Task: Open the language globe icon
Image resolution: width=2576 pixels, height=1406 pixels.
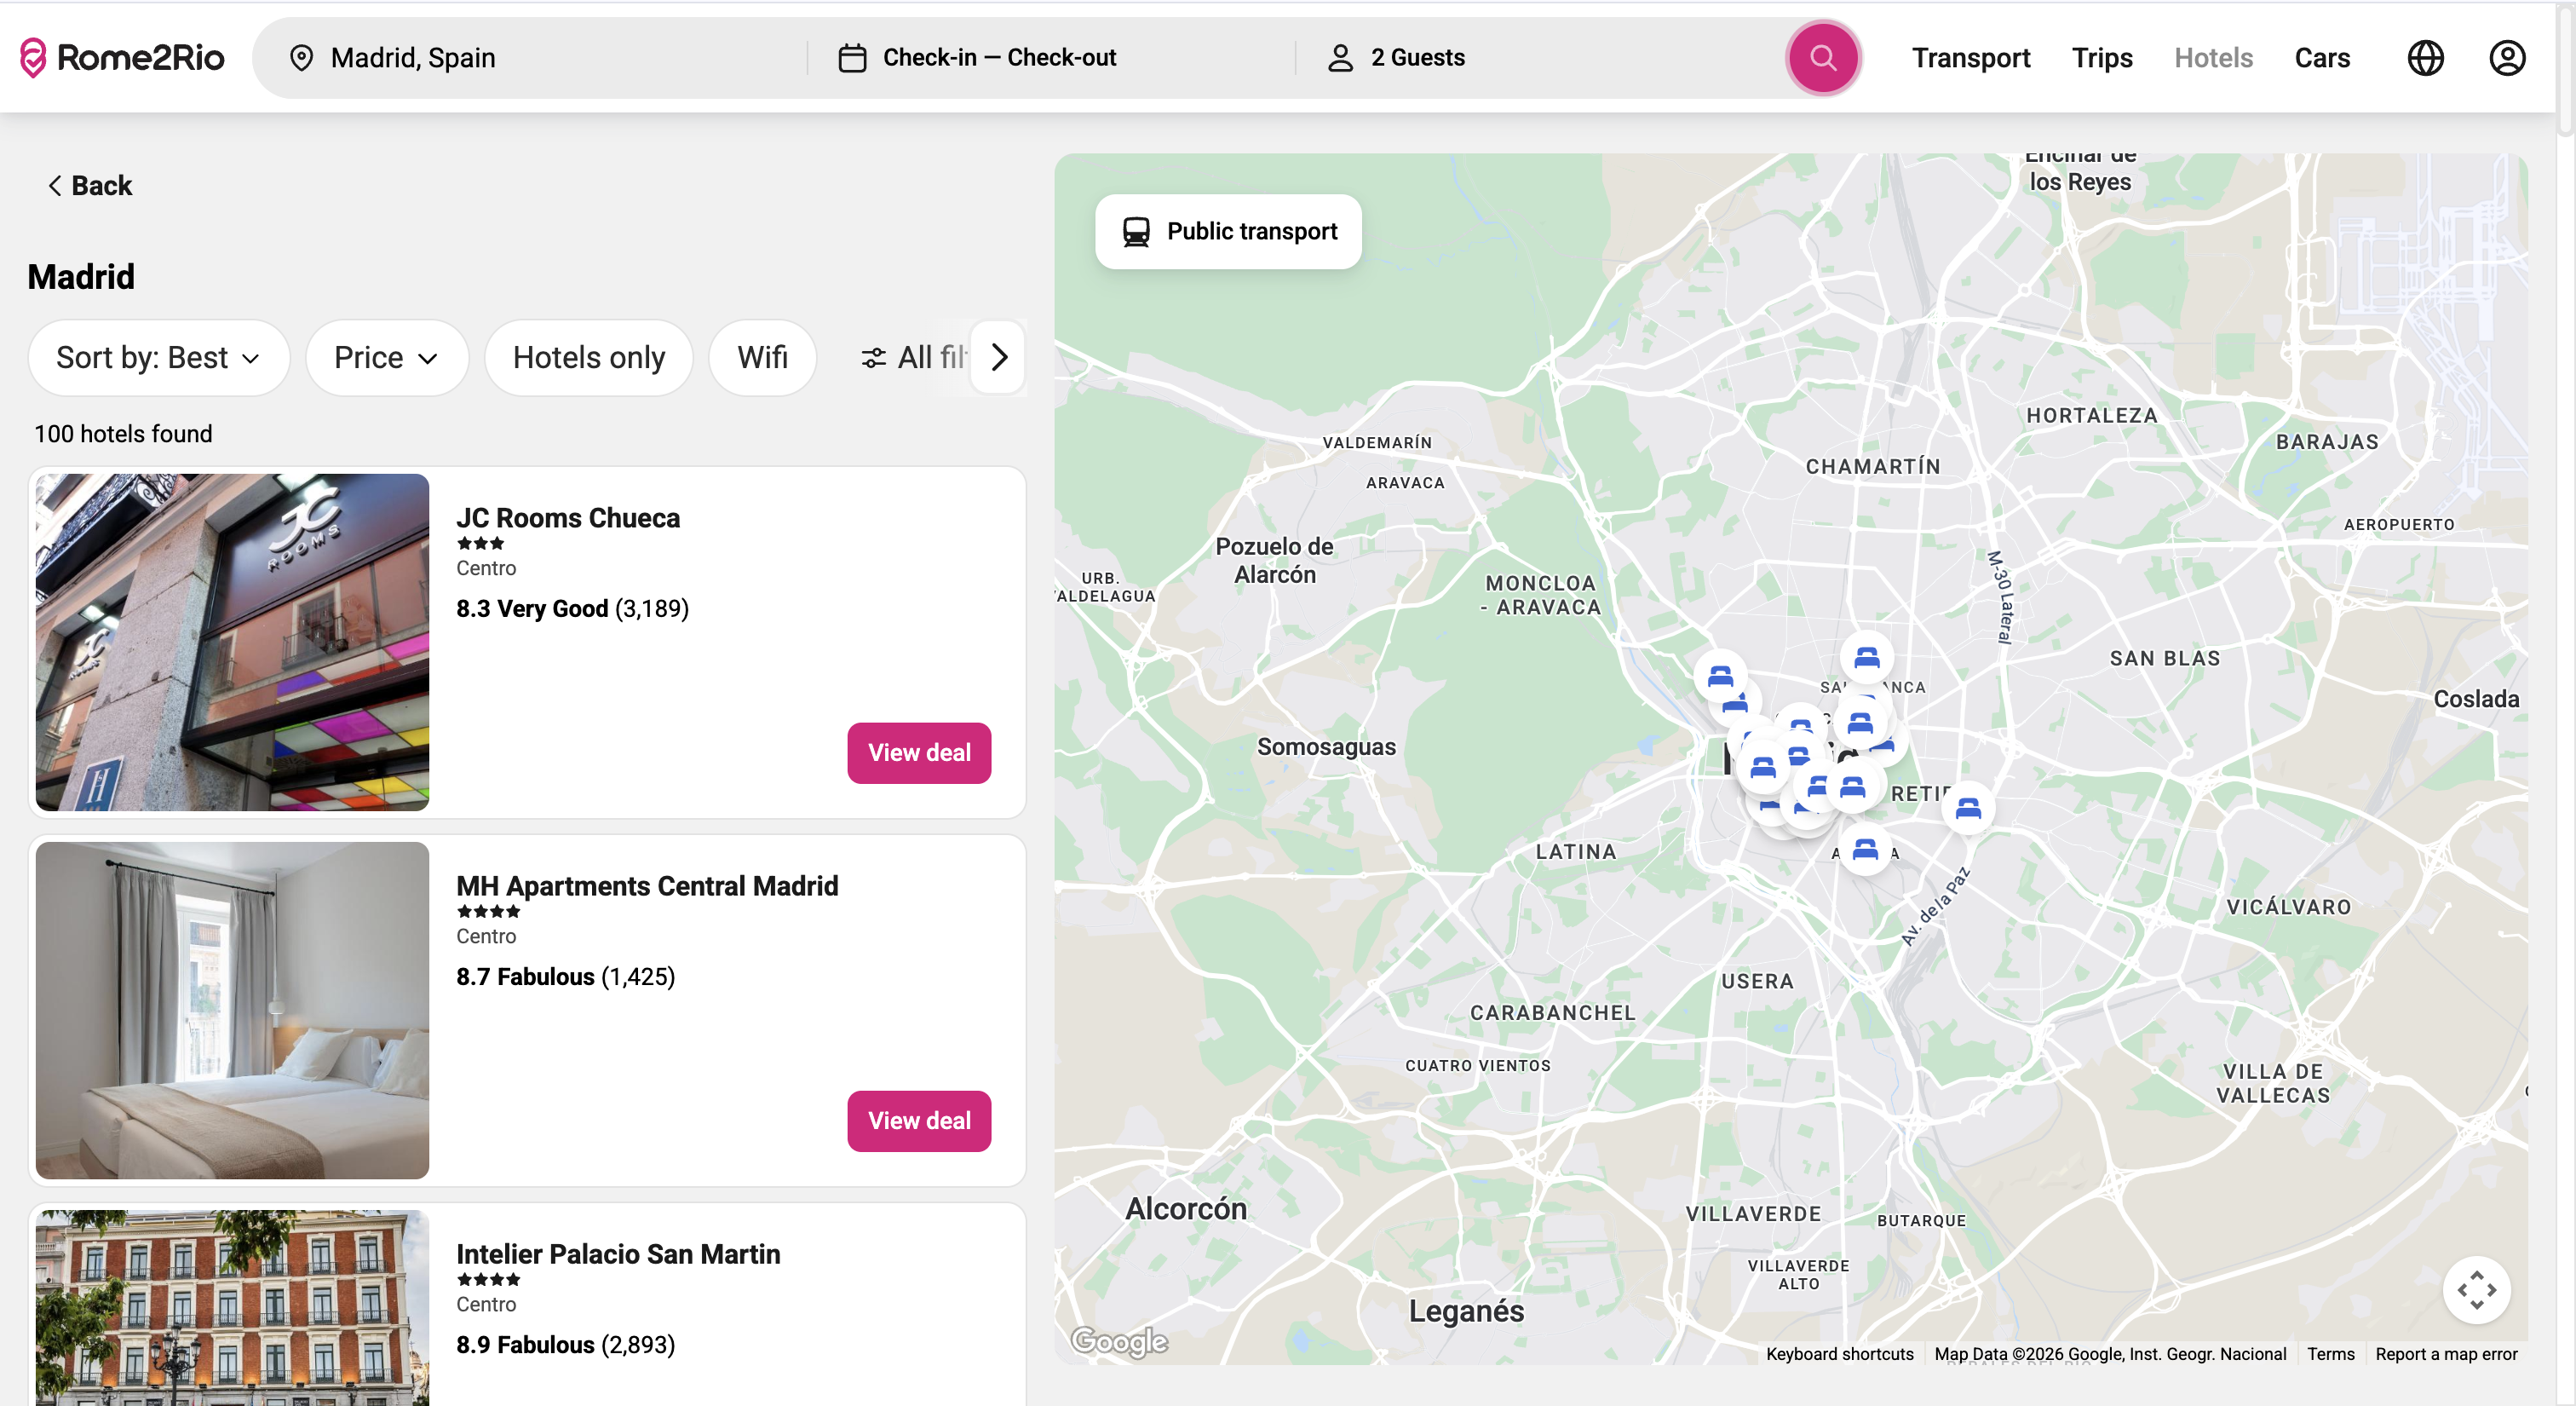Action: (2425, 58)
